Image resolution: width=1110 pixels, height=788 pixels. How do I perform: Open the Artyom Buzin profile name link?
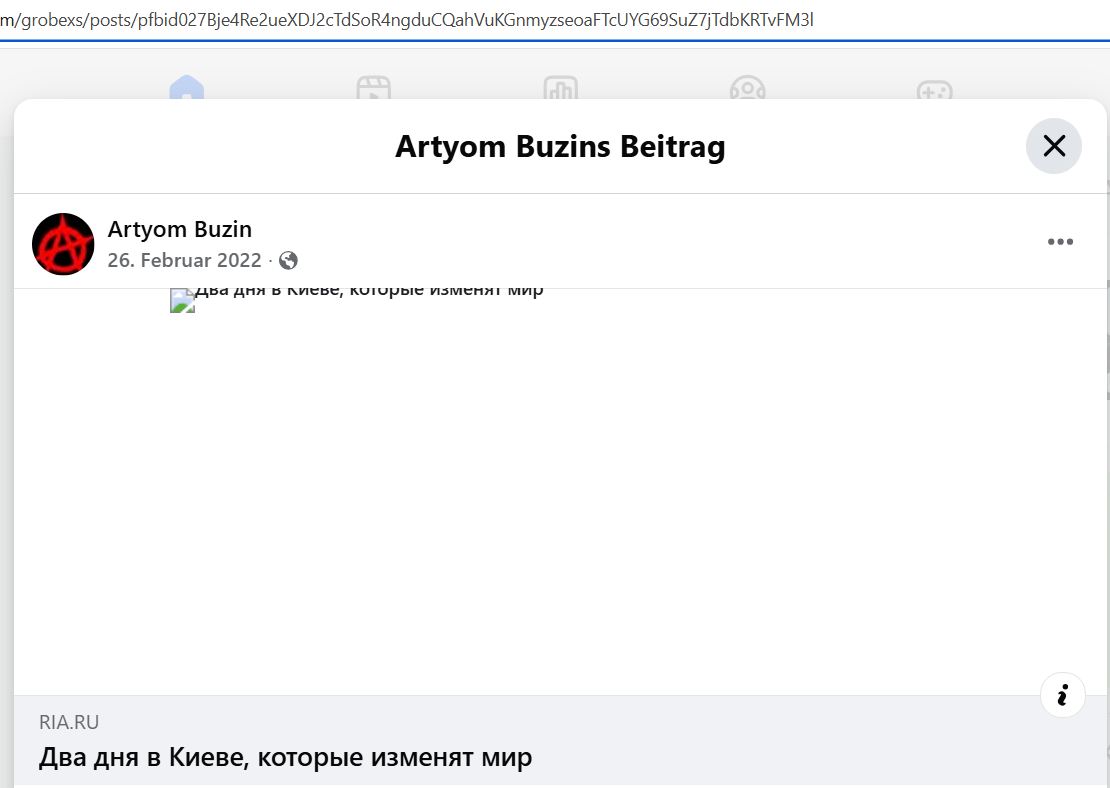180,229
